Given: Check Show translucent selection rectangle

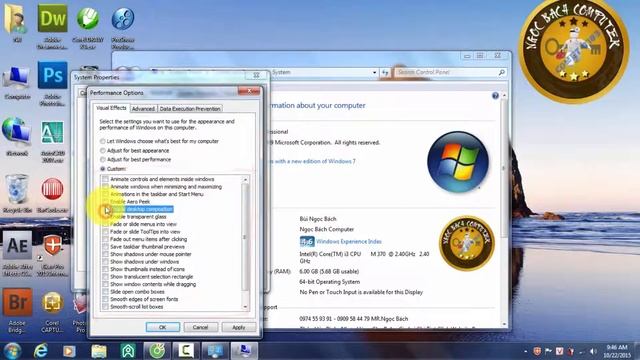Looking at the screenshot, I should pos(105,277).
